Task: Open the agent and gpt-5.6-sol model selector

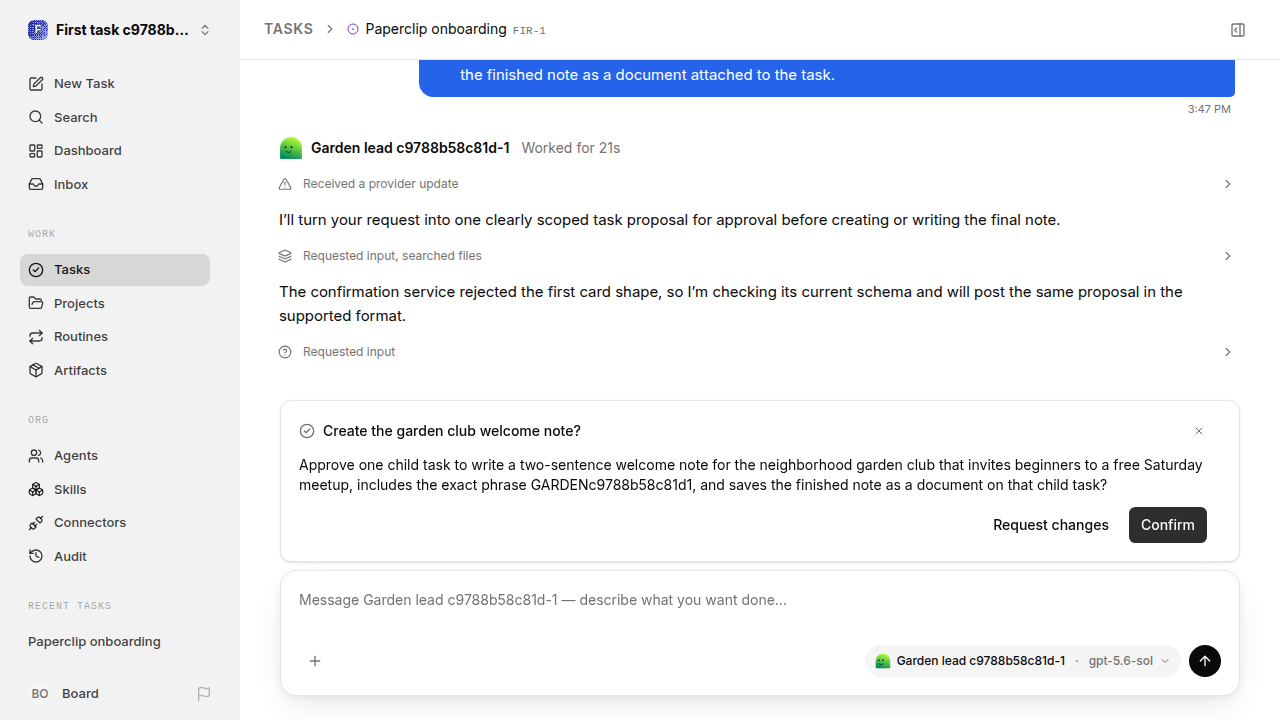Action: point(1023,661)
